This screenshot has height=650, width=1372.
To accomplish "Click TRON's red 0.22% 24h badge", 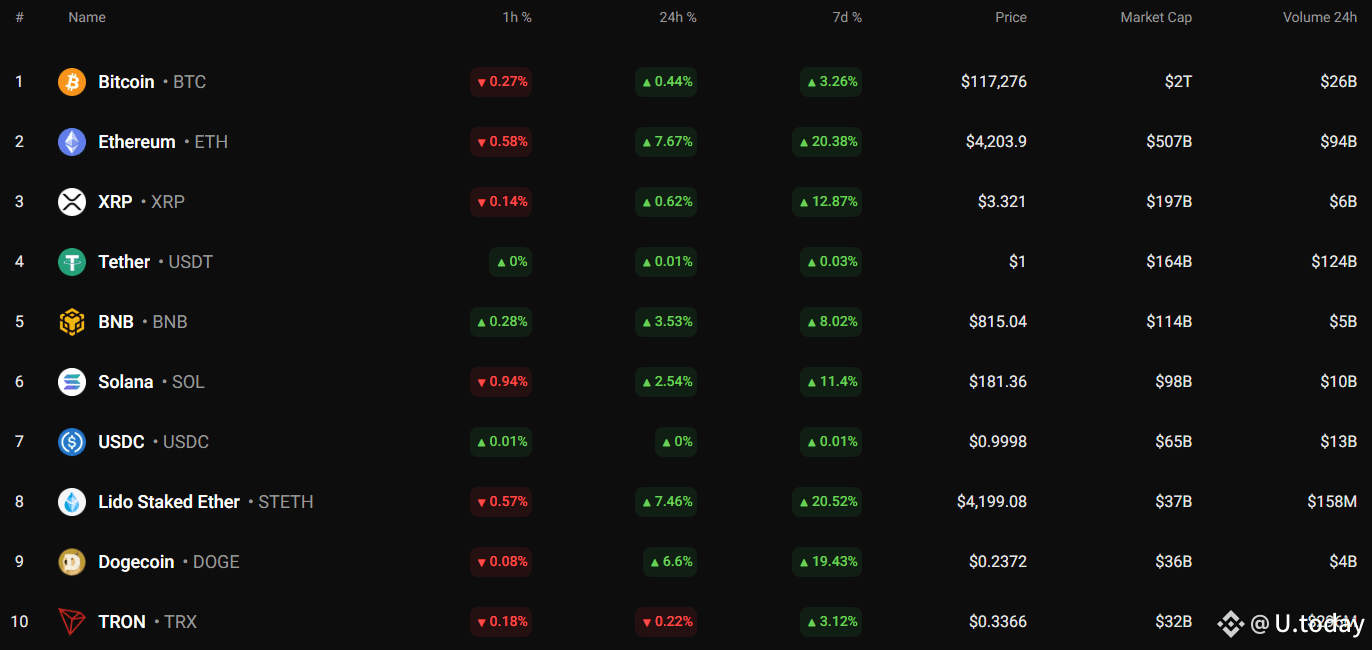I will (666, 622).
